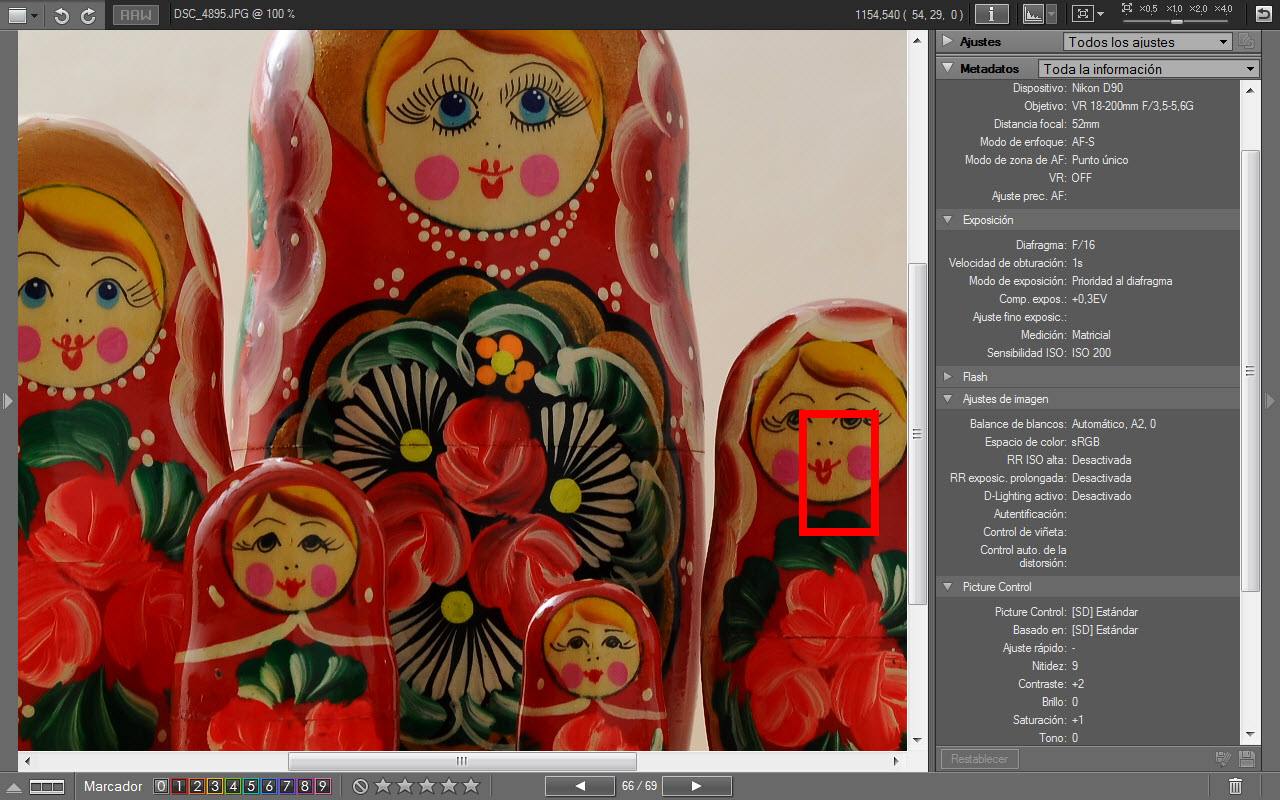Delete the image with the trash icon

1235,786
